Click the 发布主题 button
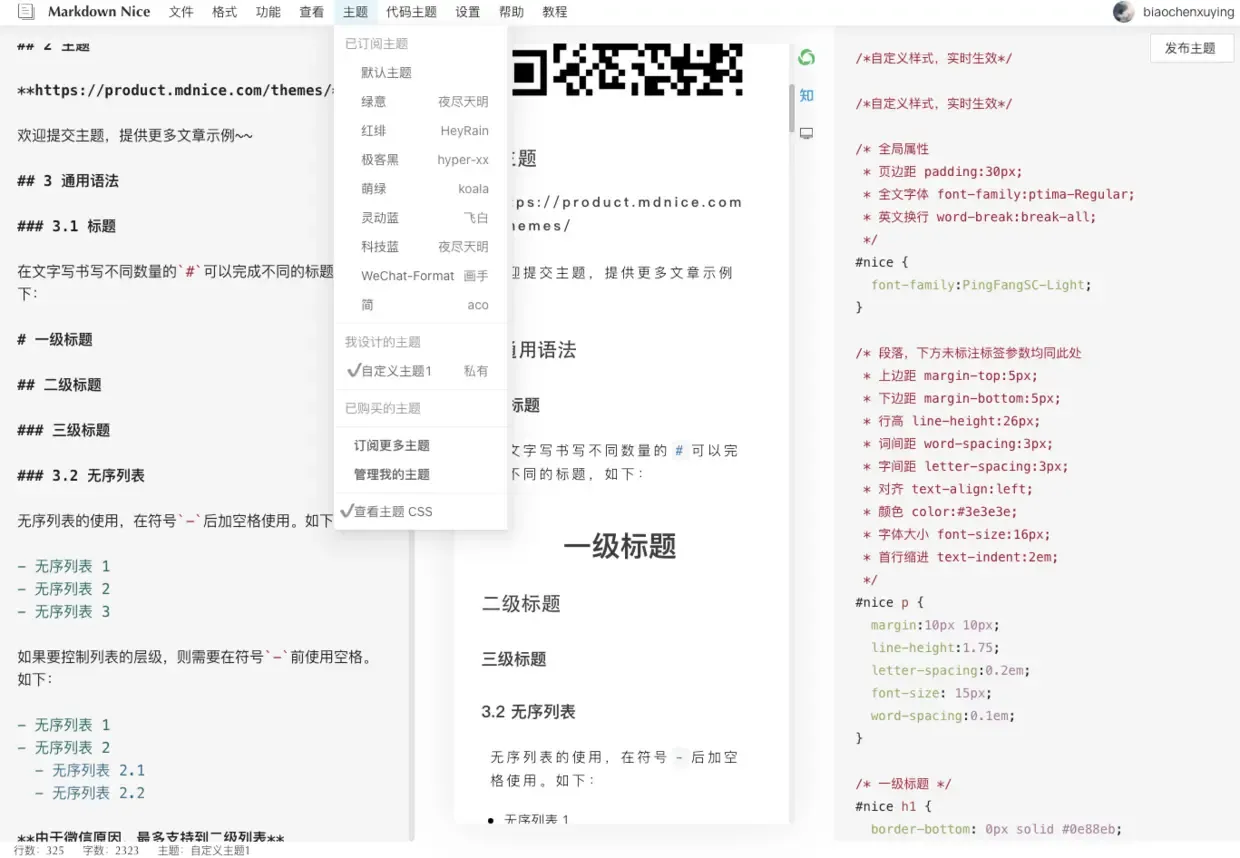This screenshot has width=1240, height=858. click(1191, 47)
